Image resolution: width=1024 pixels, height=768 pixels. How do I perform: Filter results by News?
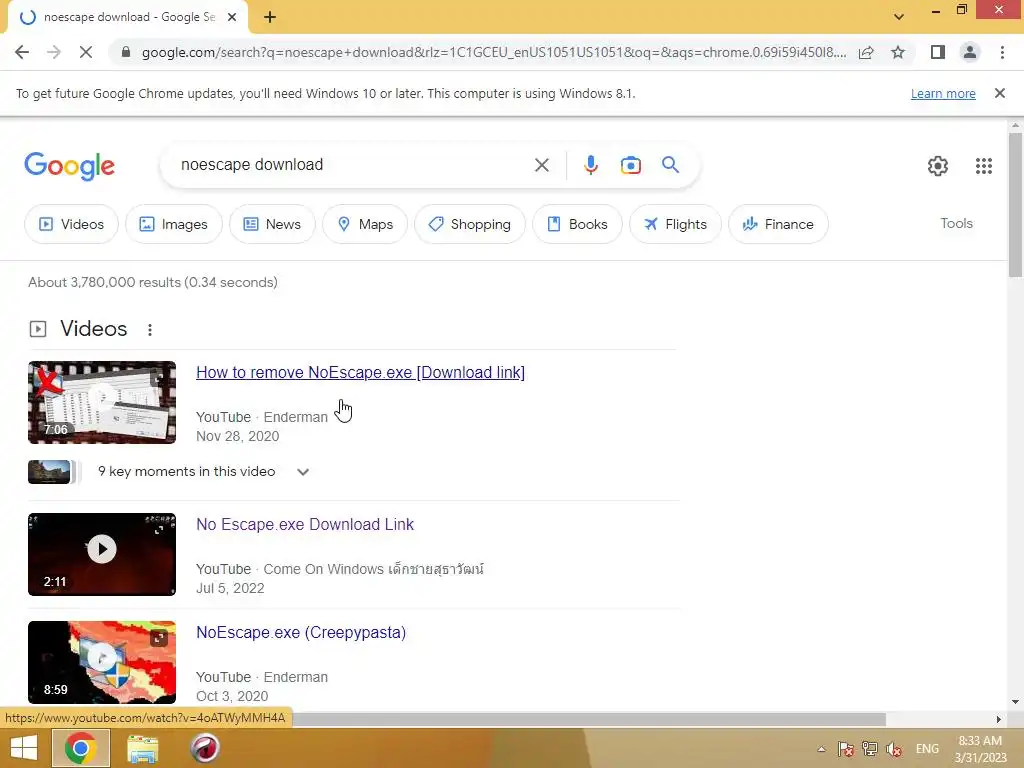coord(272,224)
